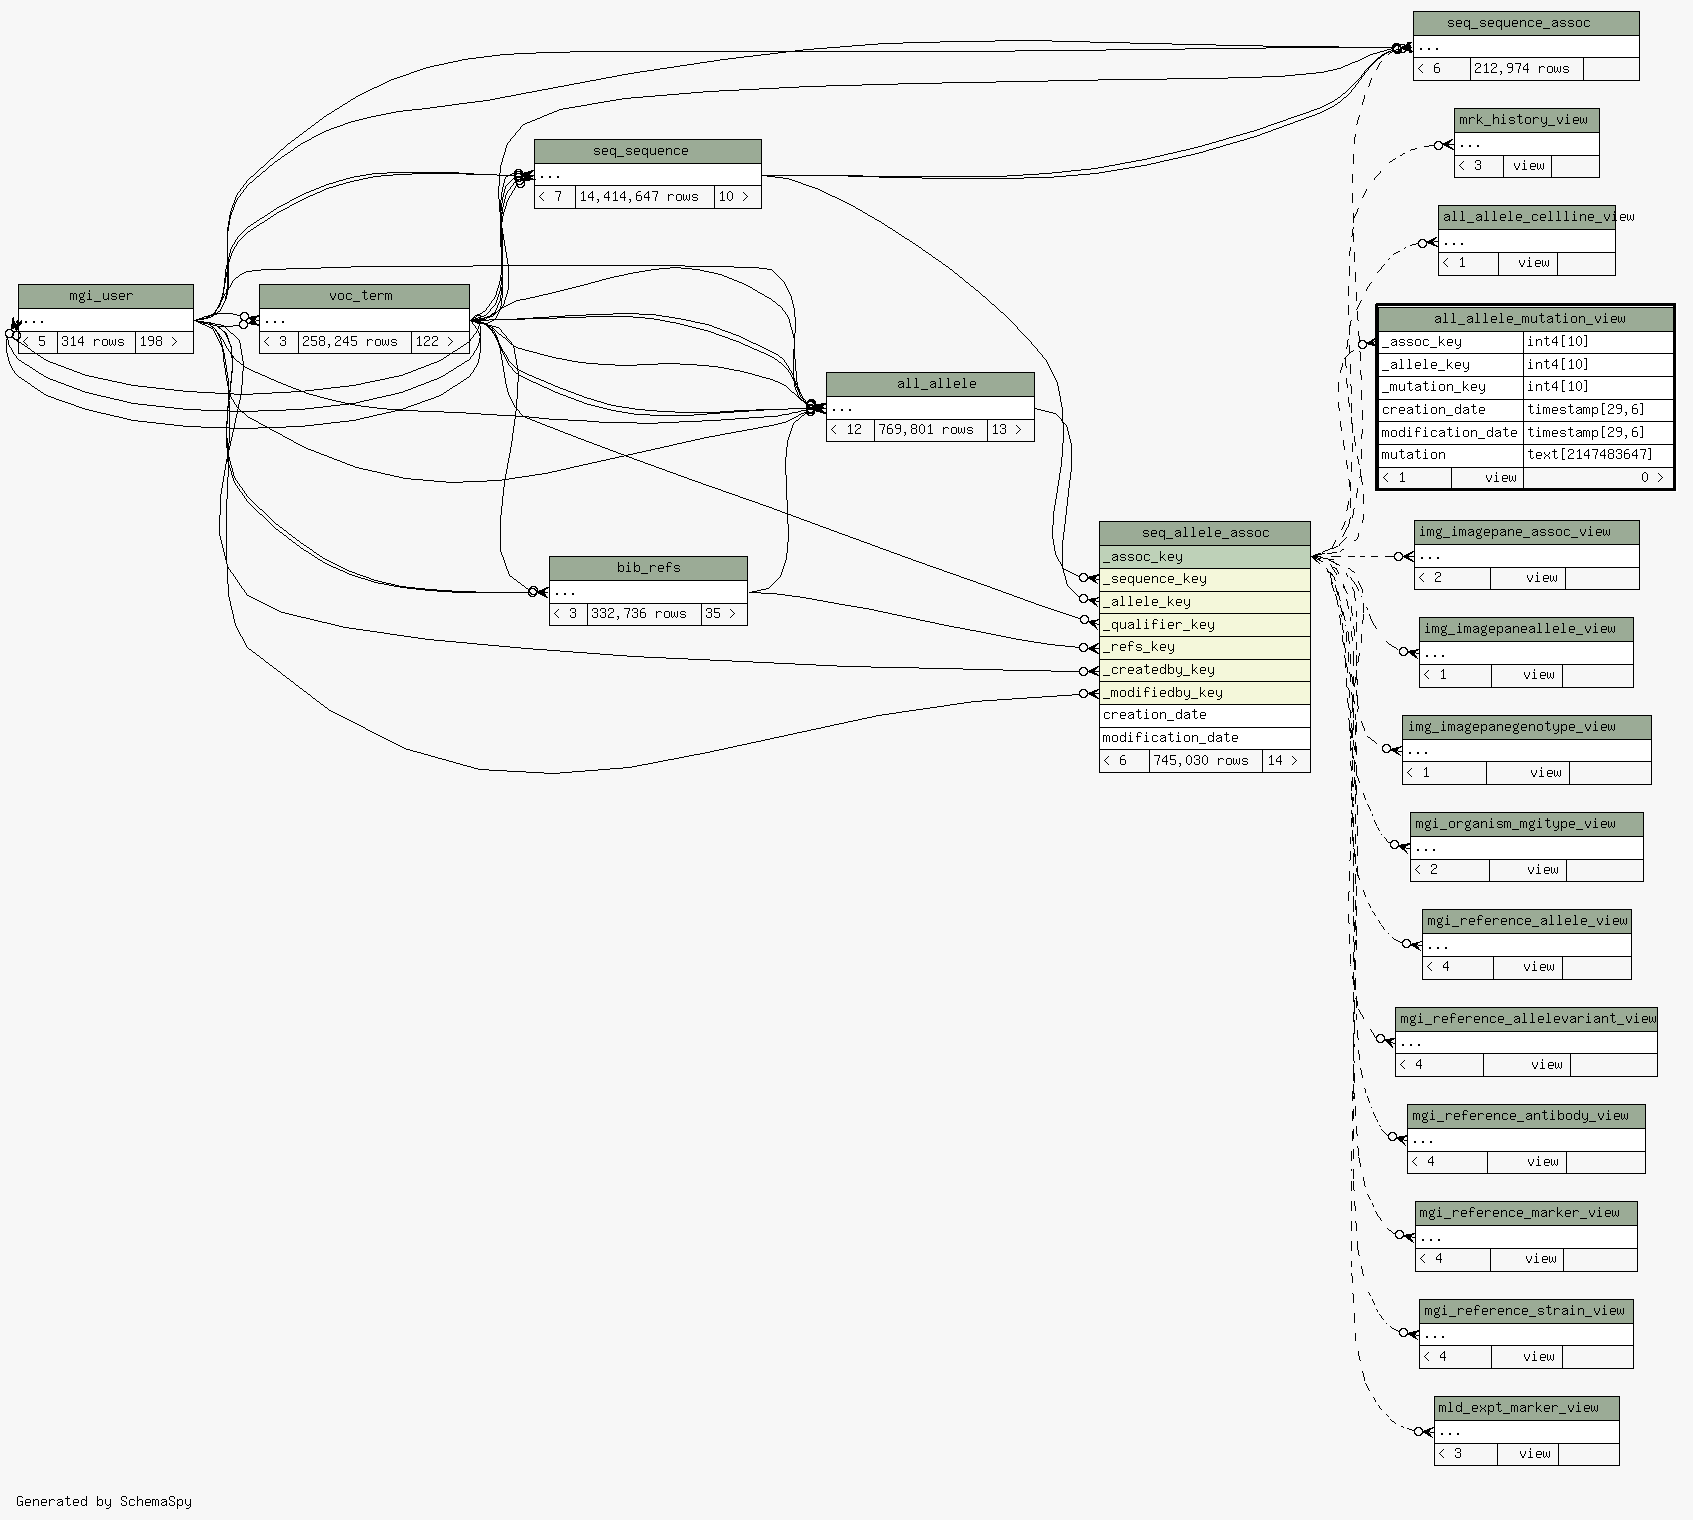Select _mutation_key in all_allele_mutation_view
Screen dimensions: 1693x1520
coord(1451,387)
